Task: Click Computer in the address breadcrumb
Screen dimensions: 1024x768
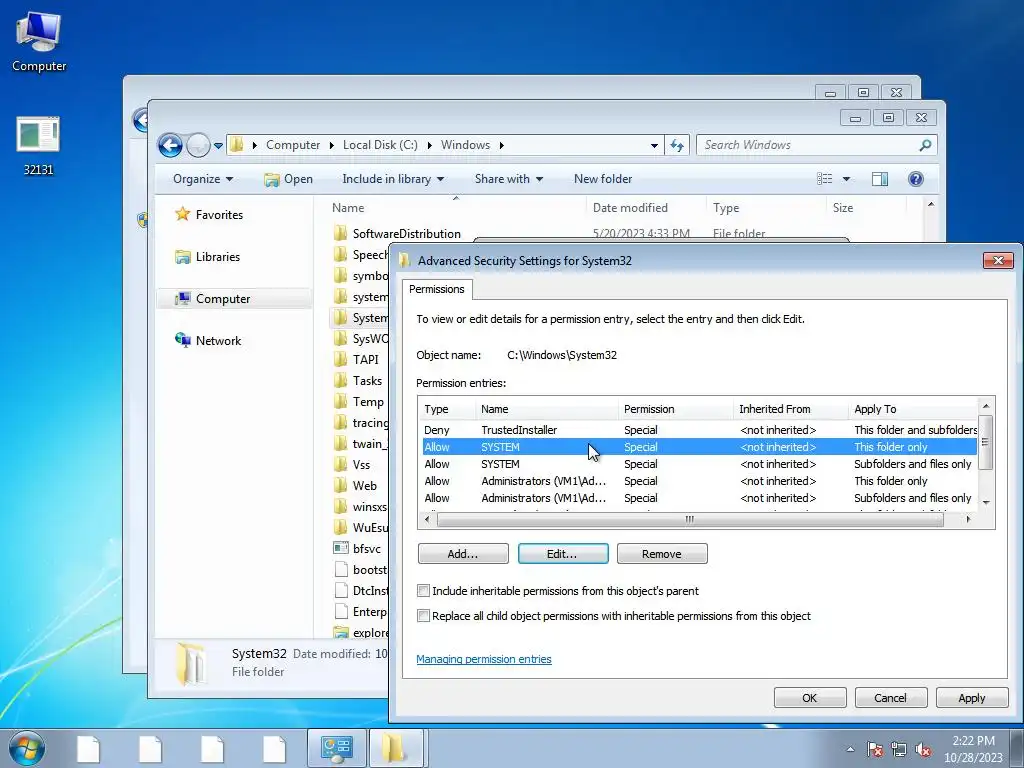Action: (293, 145)
